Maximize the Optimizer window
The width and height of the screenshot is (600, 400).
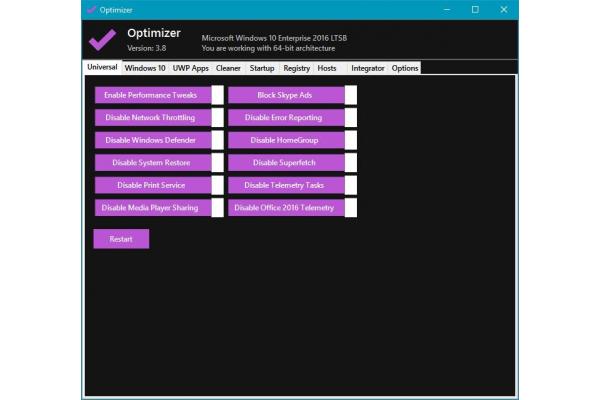coord(475,10)
